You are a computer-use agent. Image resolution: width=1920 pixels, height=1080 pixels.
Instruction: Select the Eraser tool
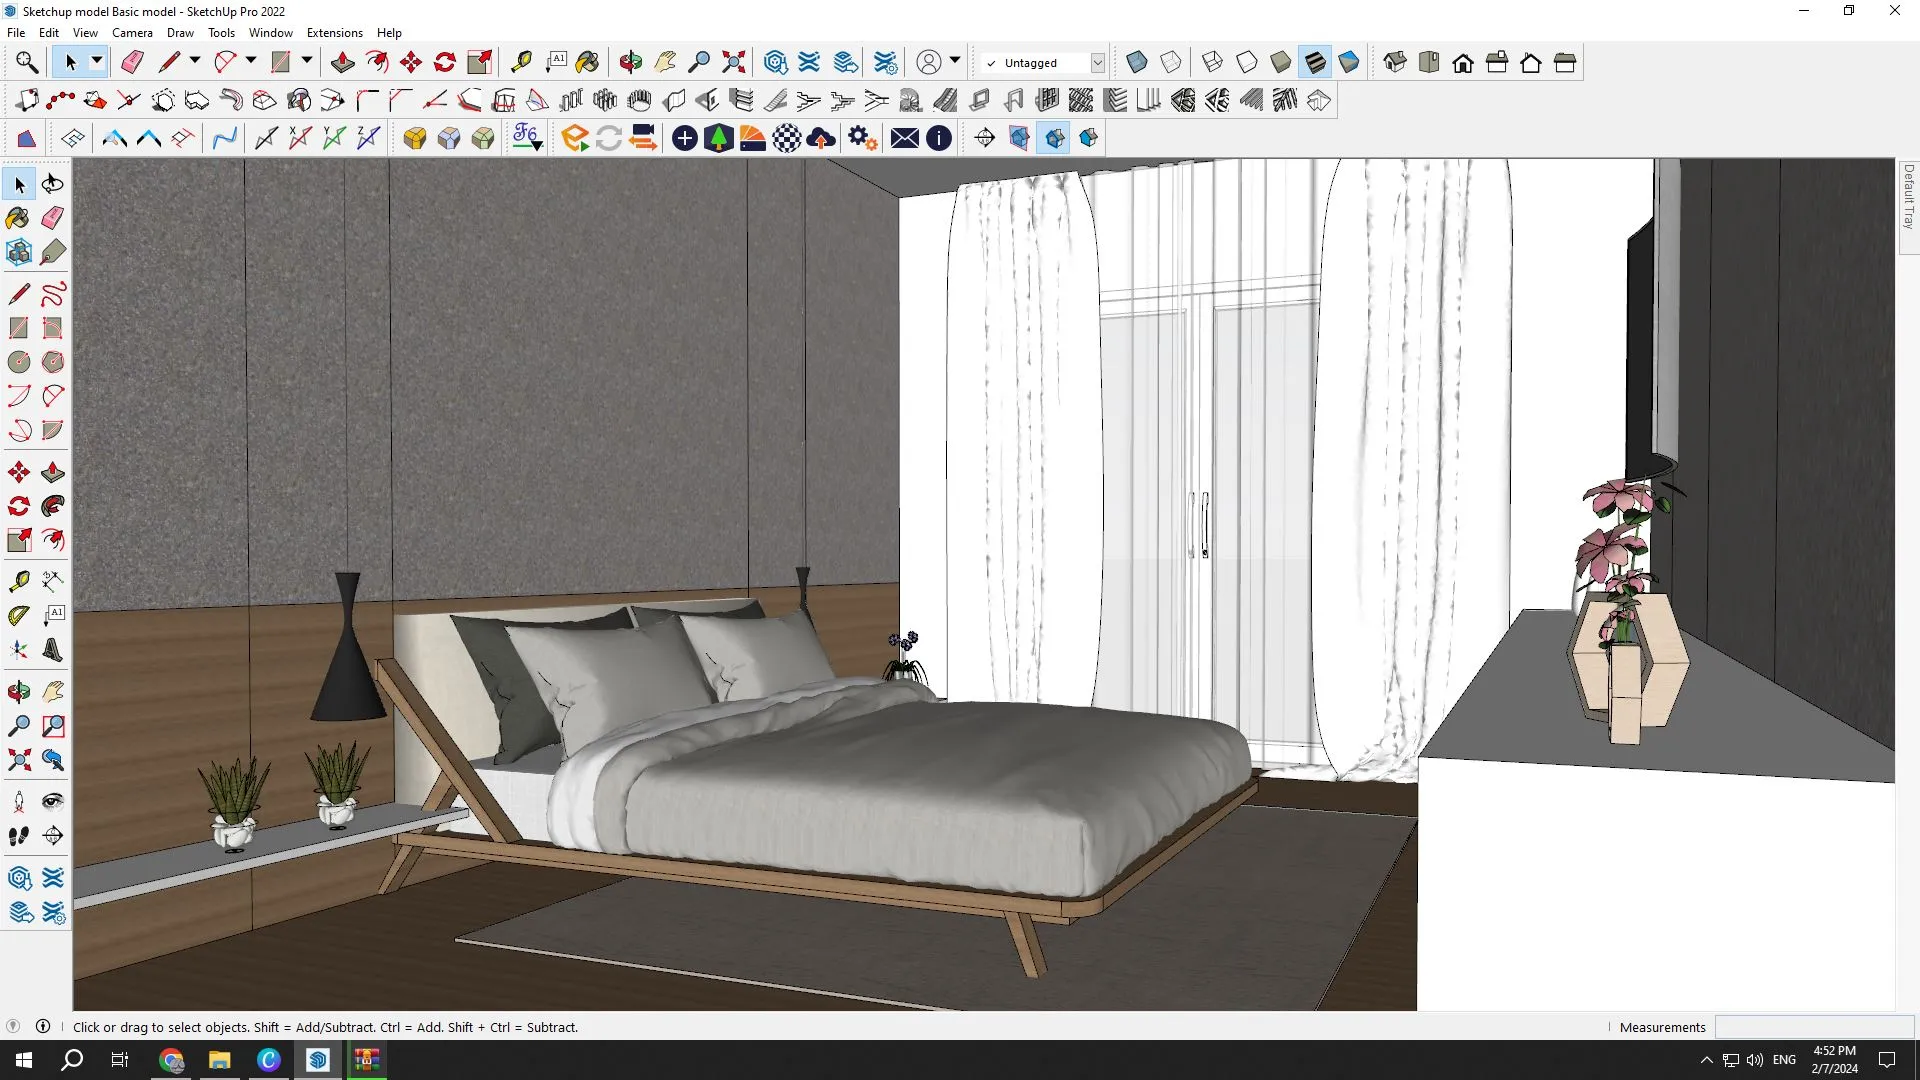132,61
